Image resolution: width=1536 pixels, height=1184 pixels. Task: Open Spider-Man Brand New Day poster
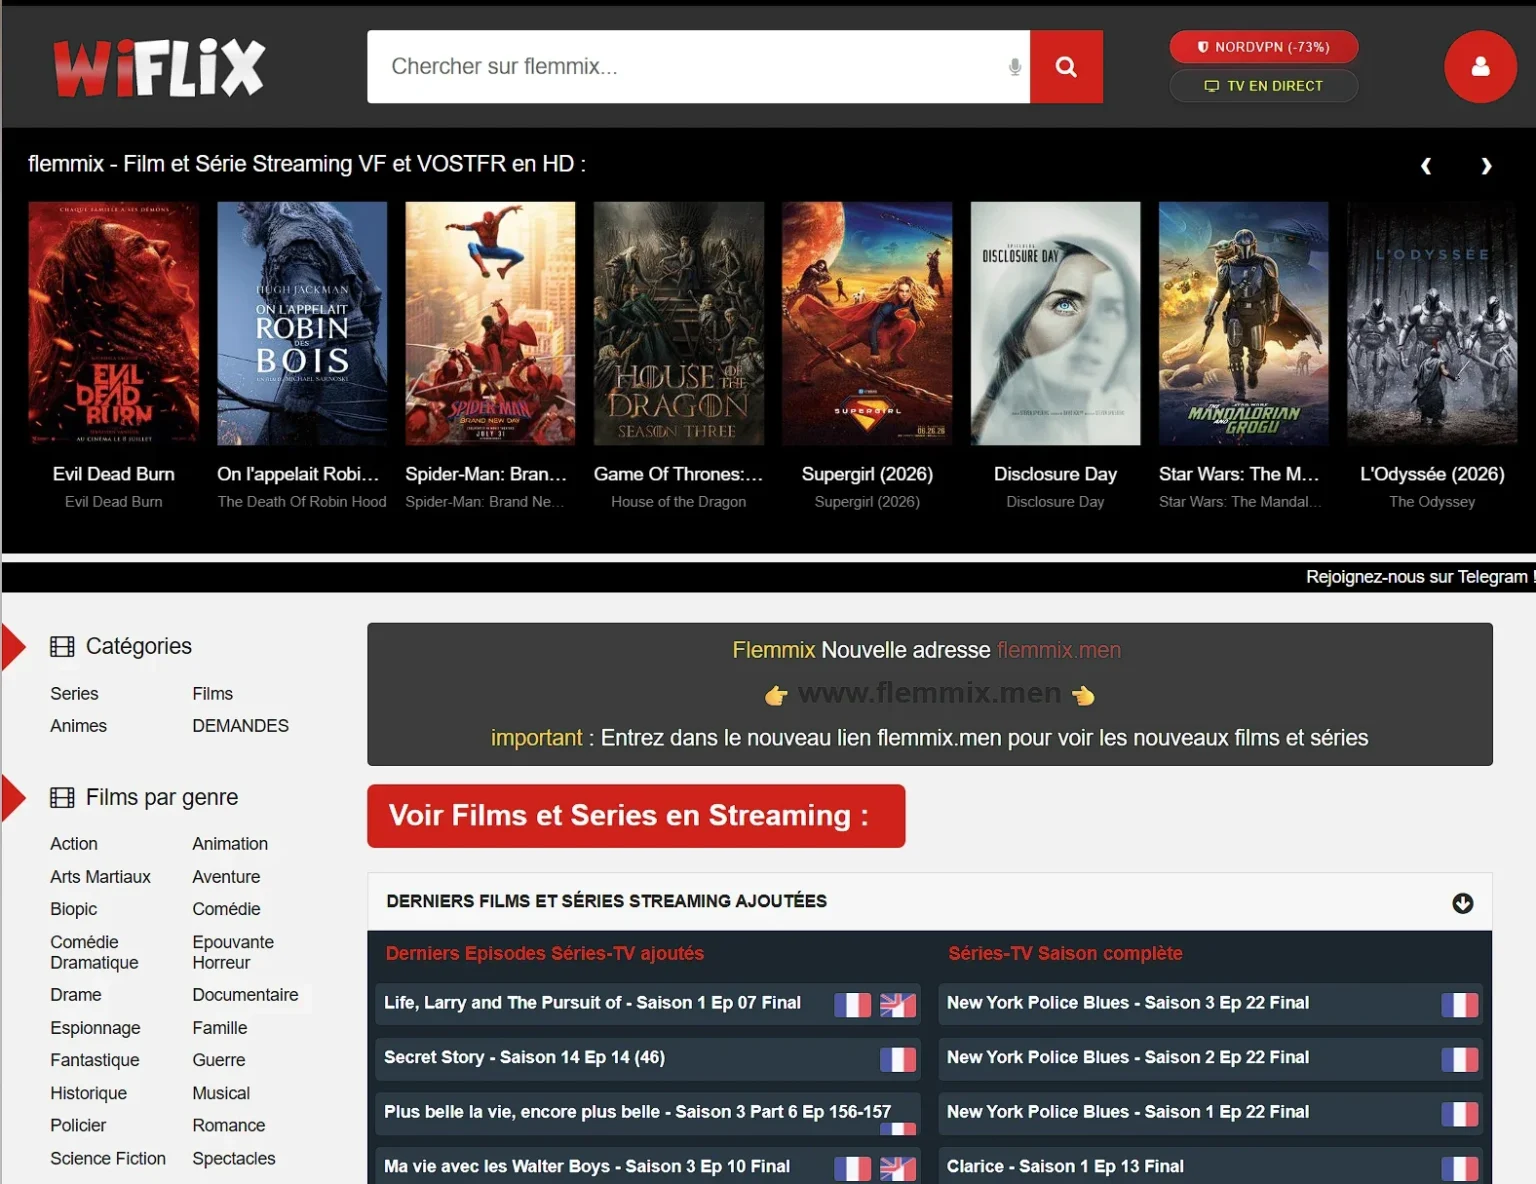(490, 323)
